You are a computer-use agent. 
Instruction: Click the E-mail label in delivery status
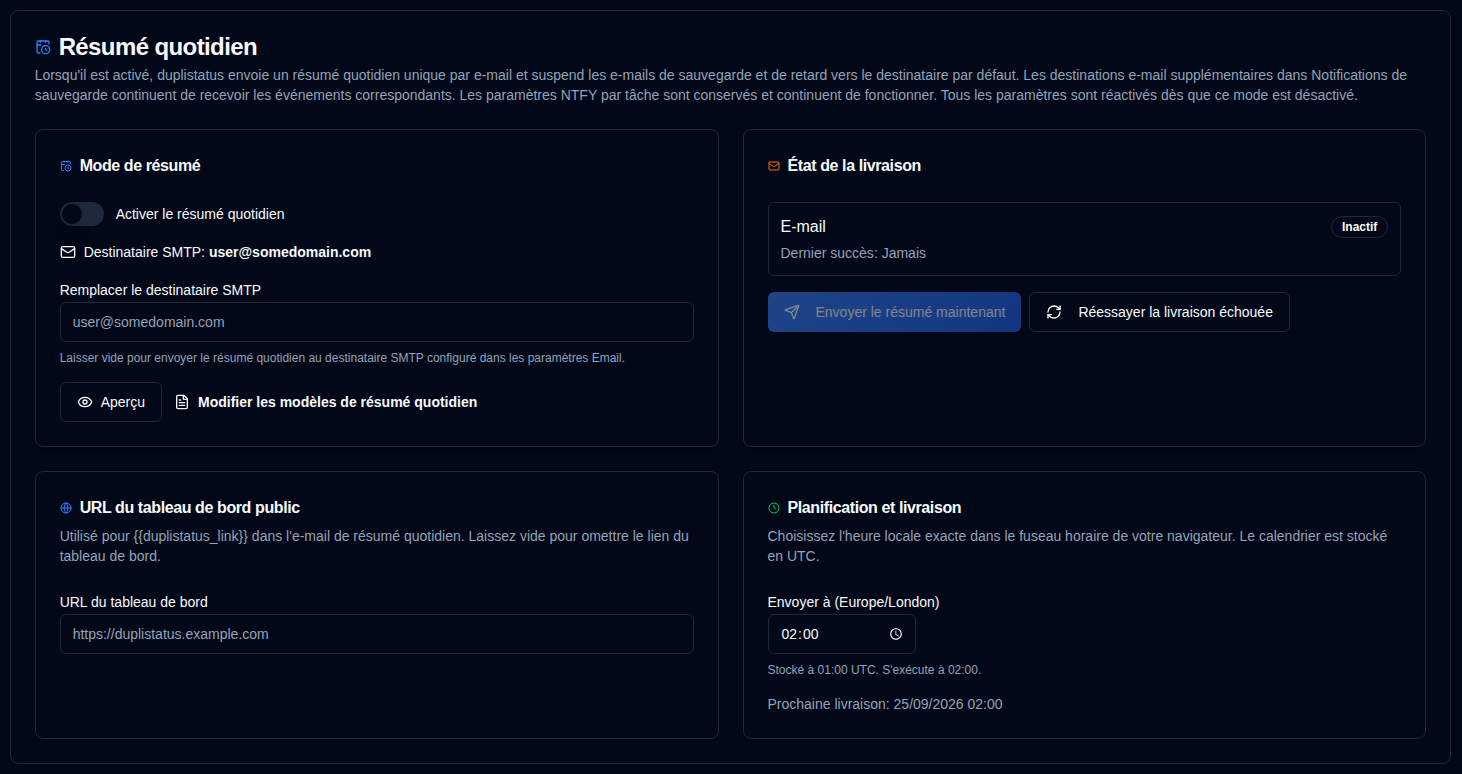pos(803,227)
